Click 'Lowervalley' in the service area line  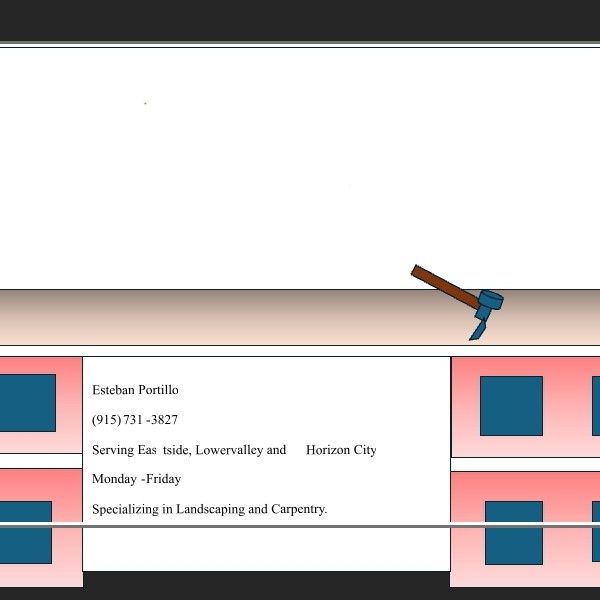229,450
